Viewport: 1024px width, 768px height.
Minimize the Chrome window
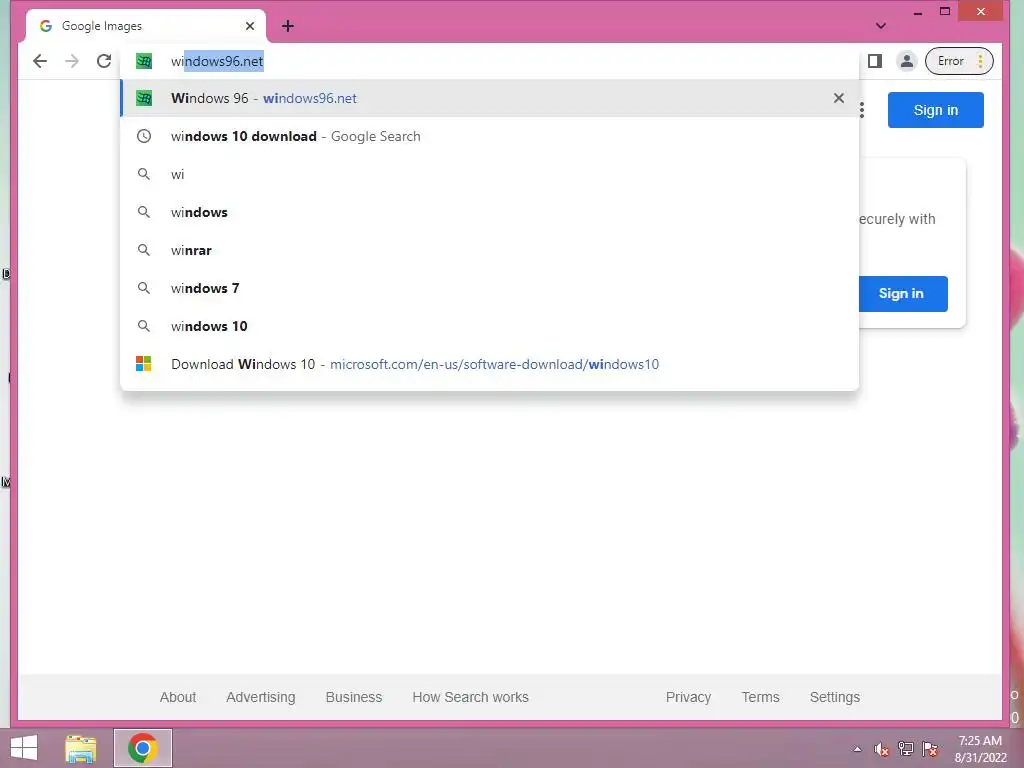(918, 12)
